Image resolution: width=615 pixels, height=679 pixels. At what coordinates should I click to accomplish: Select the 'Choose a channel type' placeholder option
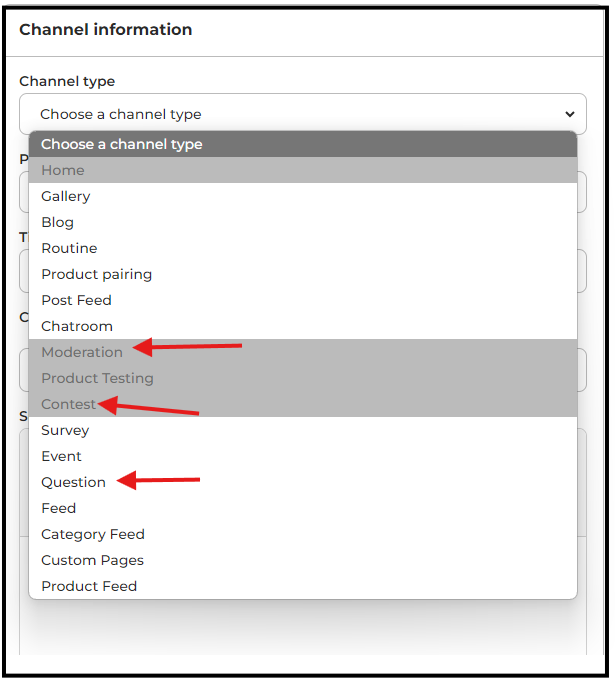pos(122,144)
